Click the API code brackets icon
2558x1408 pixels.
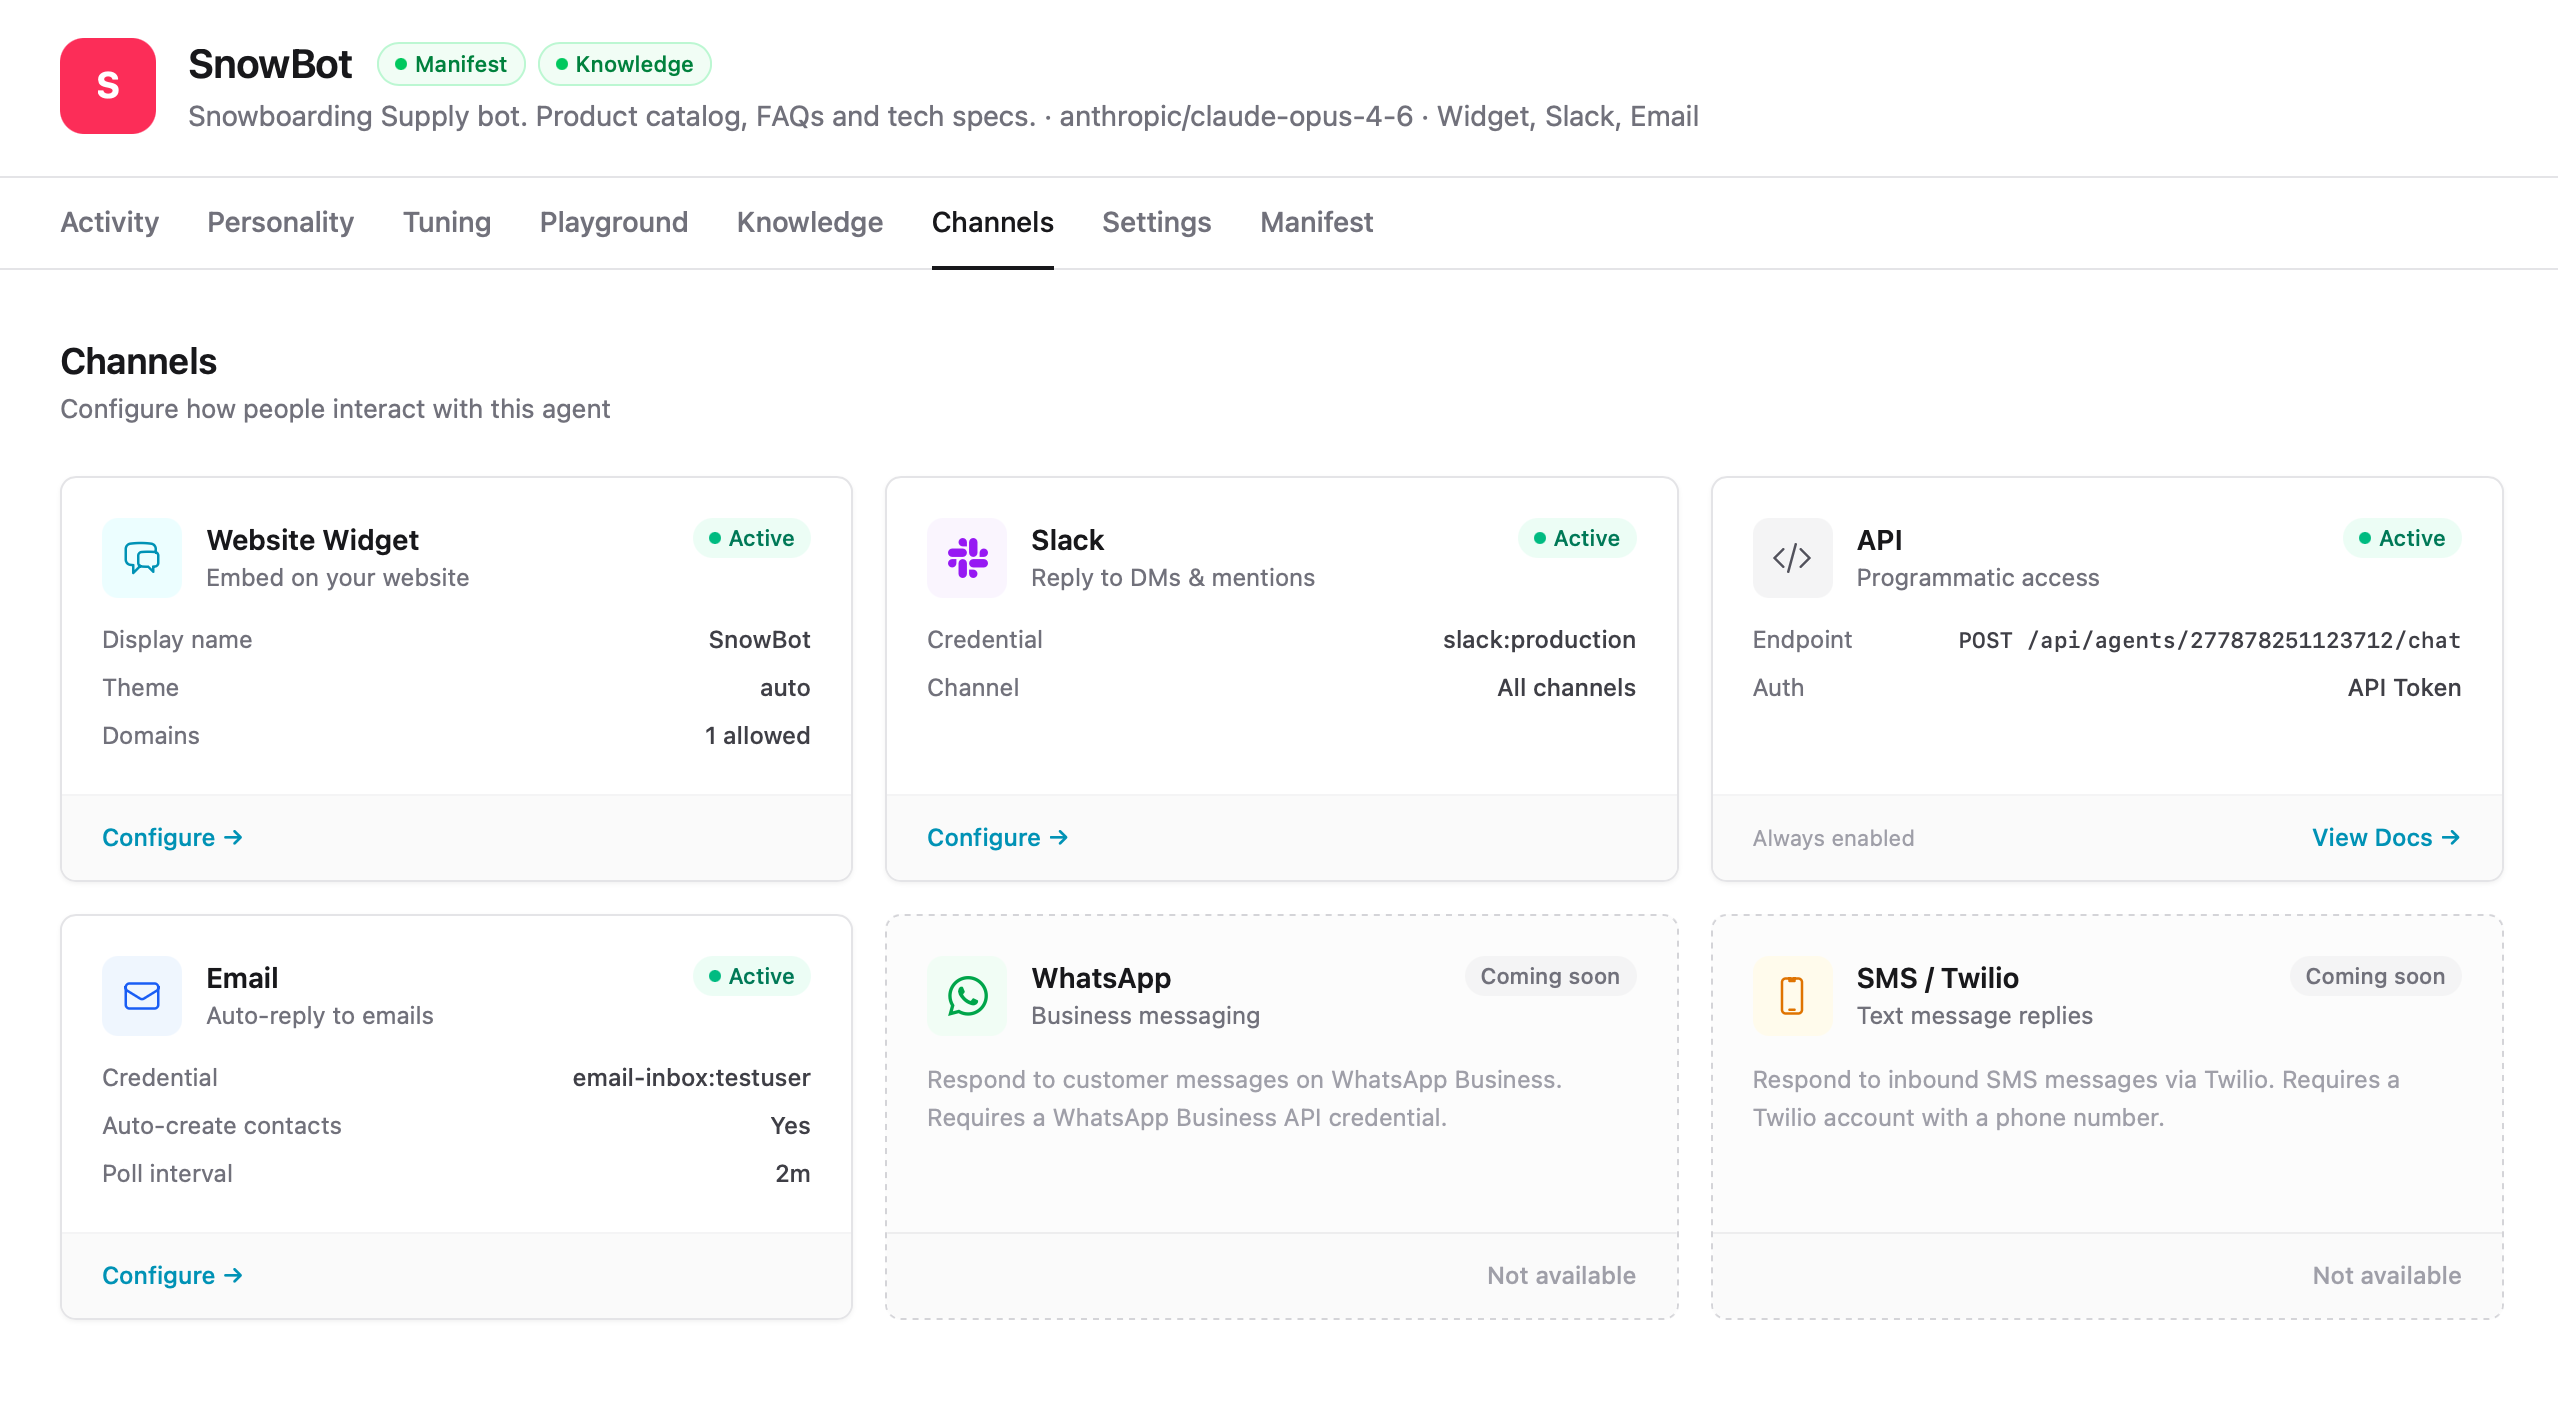tap(1792, 558)
